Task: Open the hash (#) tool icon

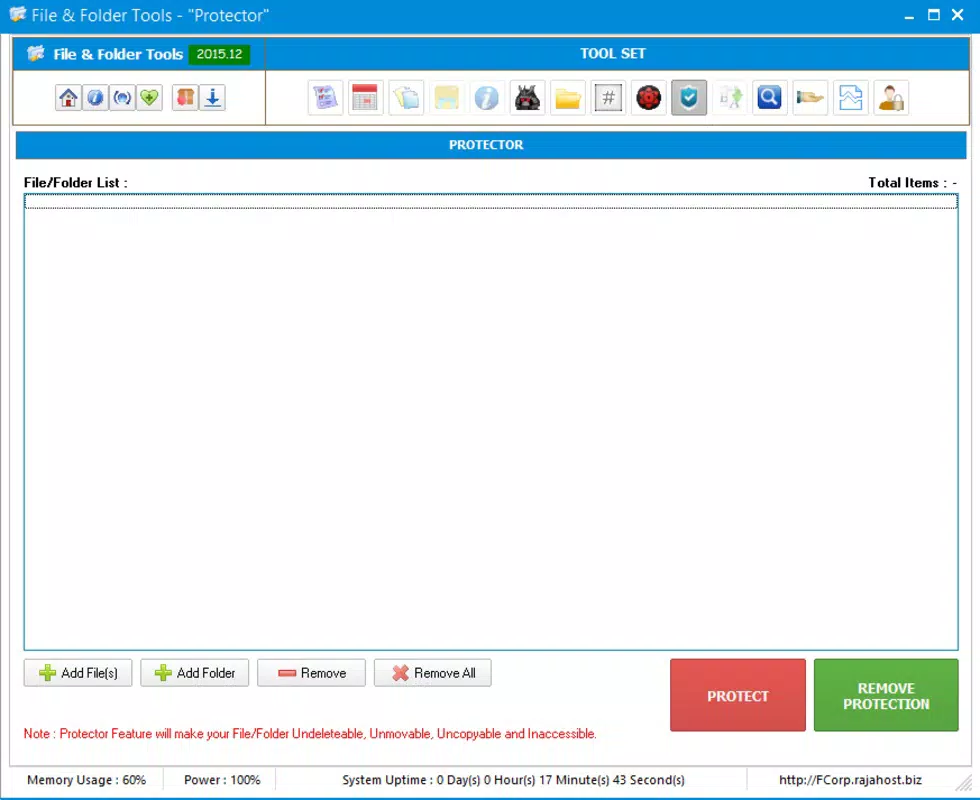Action: coord(608,98)
